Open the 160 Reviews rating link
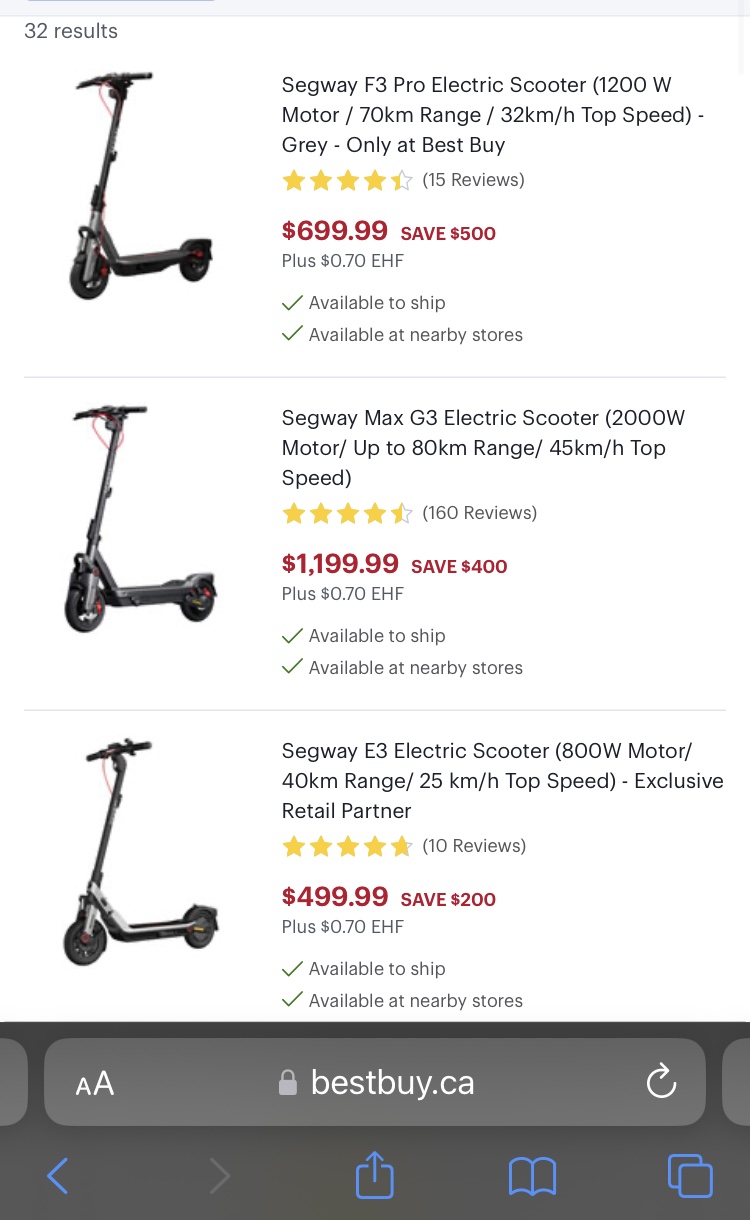The width and height of the screenshot is (750, 1220). pos(479,513)
